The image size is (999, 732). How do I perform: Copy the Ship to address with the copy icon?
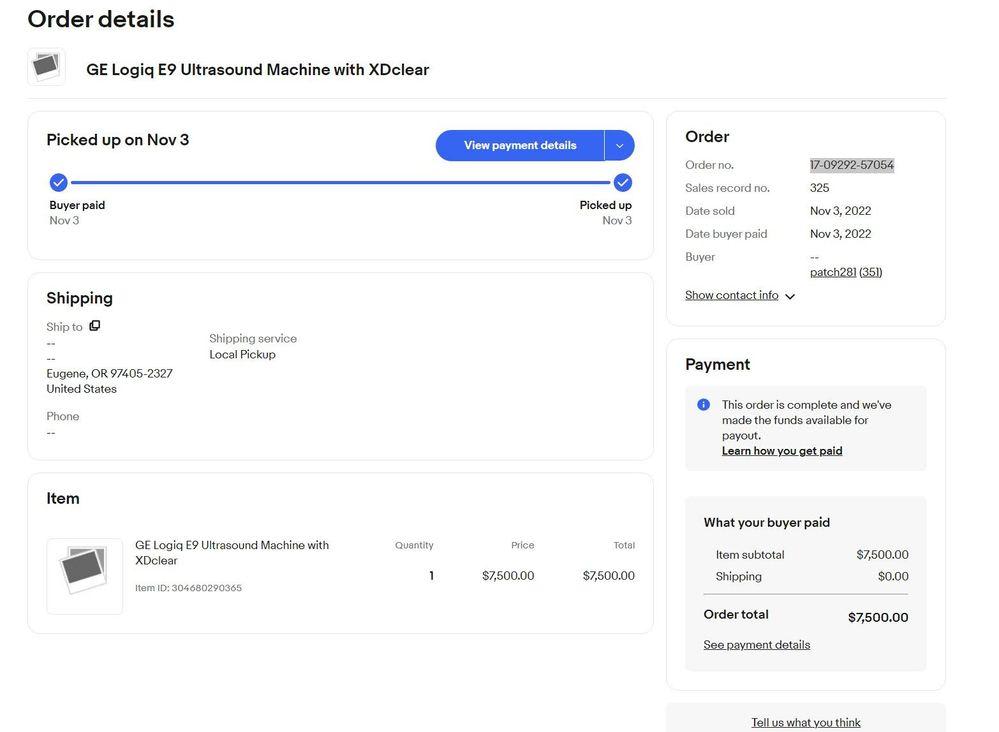pyautogui.click(x=94, y=326)
